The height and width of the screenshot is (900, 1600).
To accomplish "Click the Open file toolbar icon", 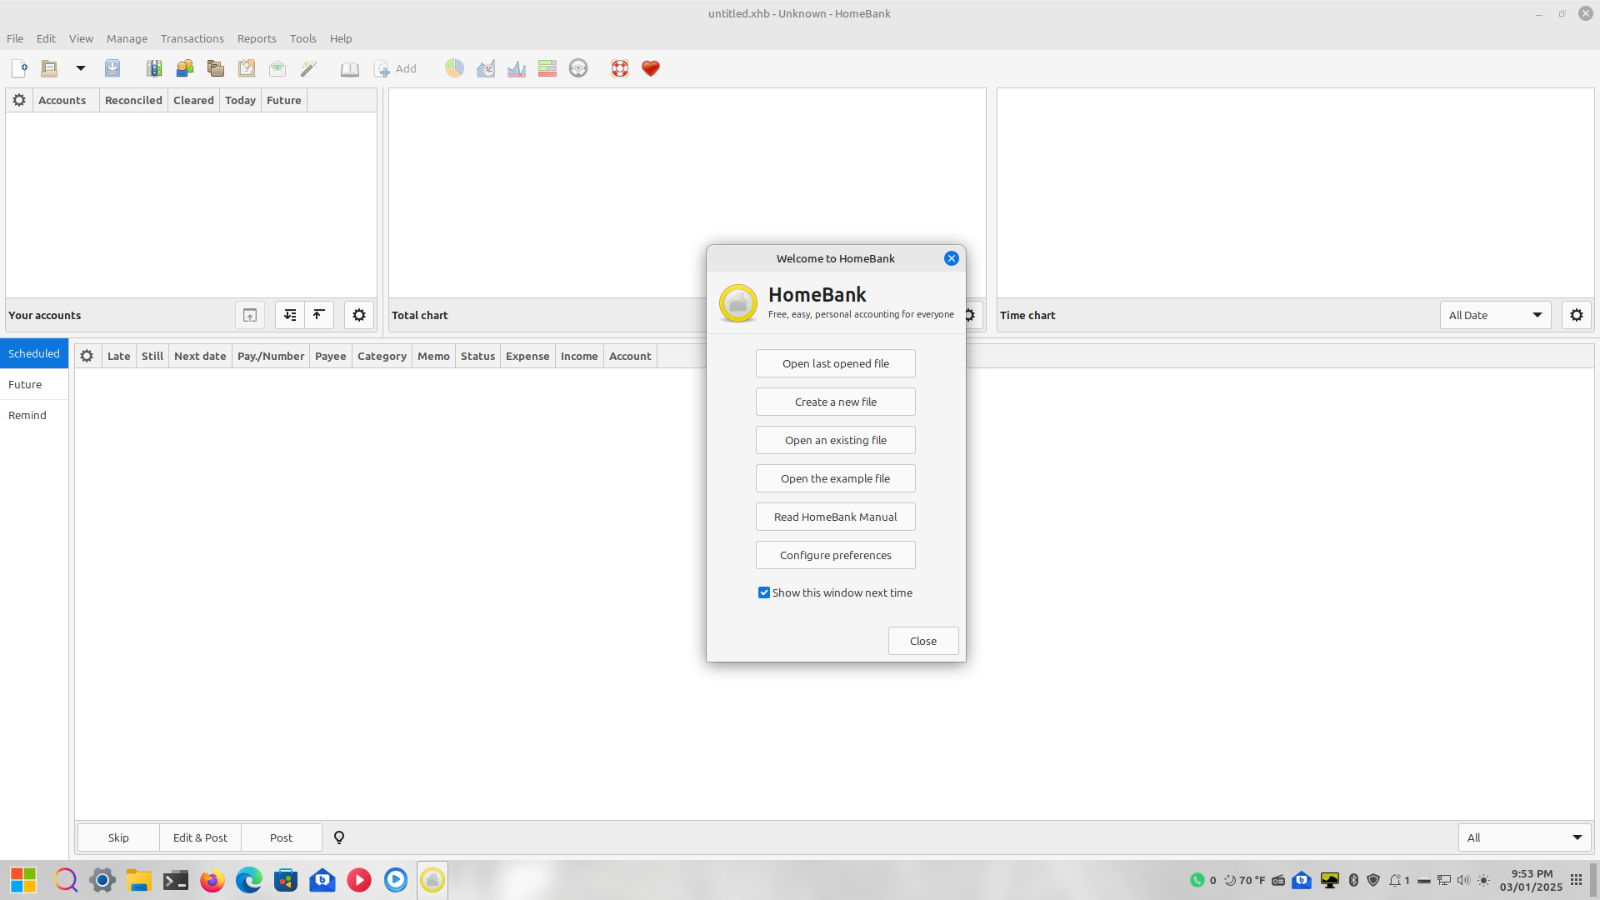I will tap(49, 68).
